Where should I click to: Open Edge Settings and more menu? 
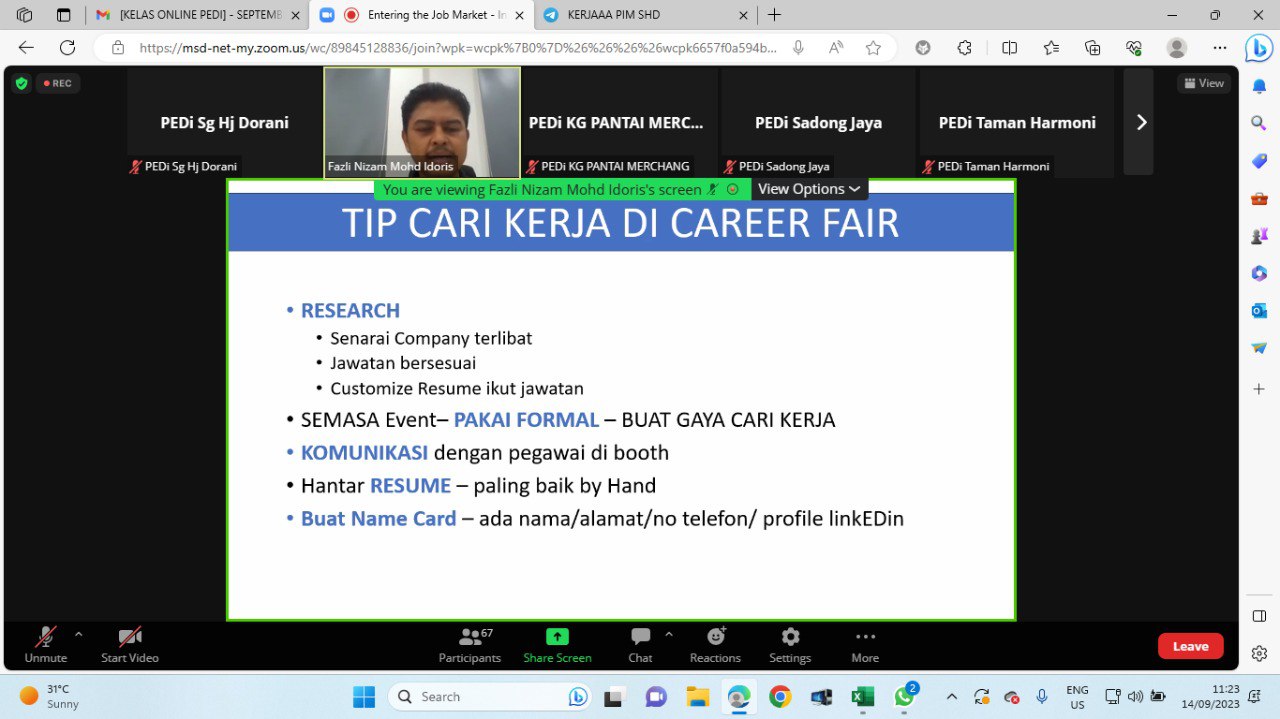[x=1220, y=47]
